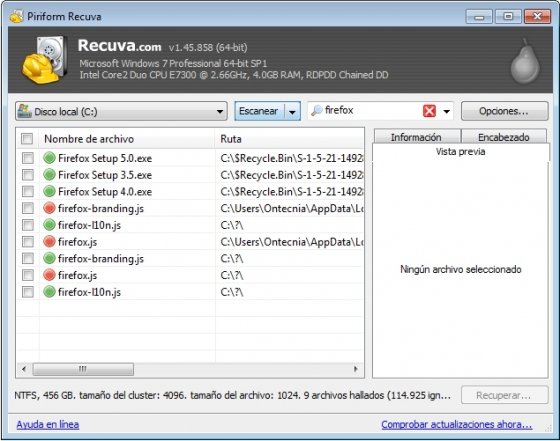Click the Recuva hard-hat drive logo
Viewport: 560px width, 441px height.
[44, 59]
